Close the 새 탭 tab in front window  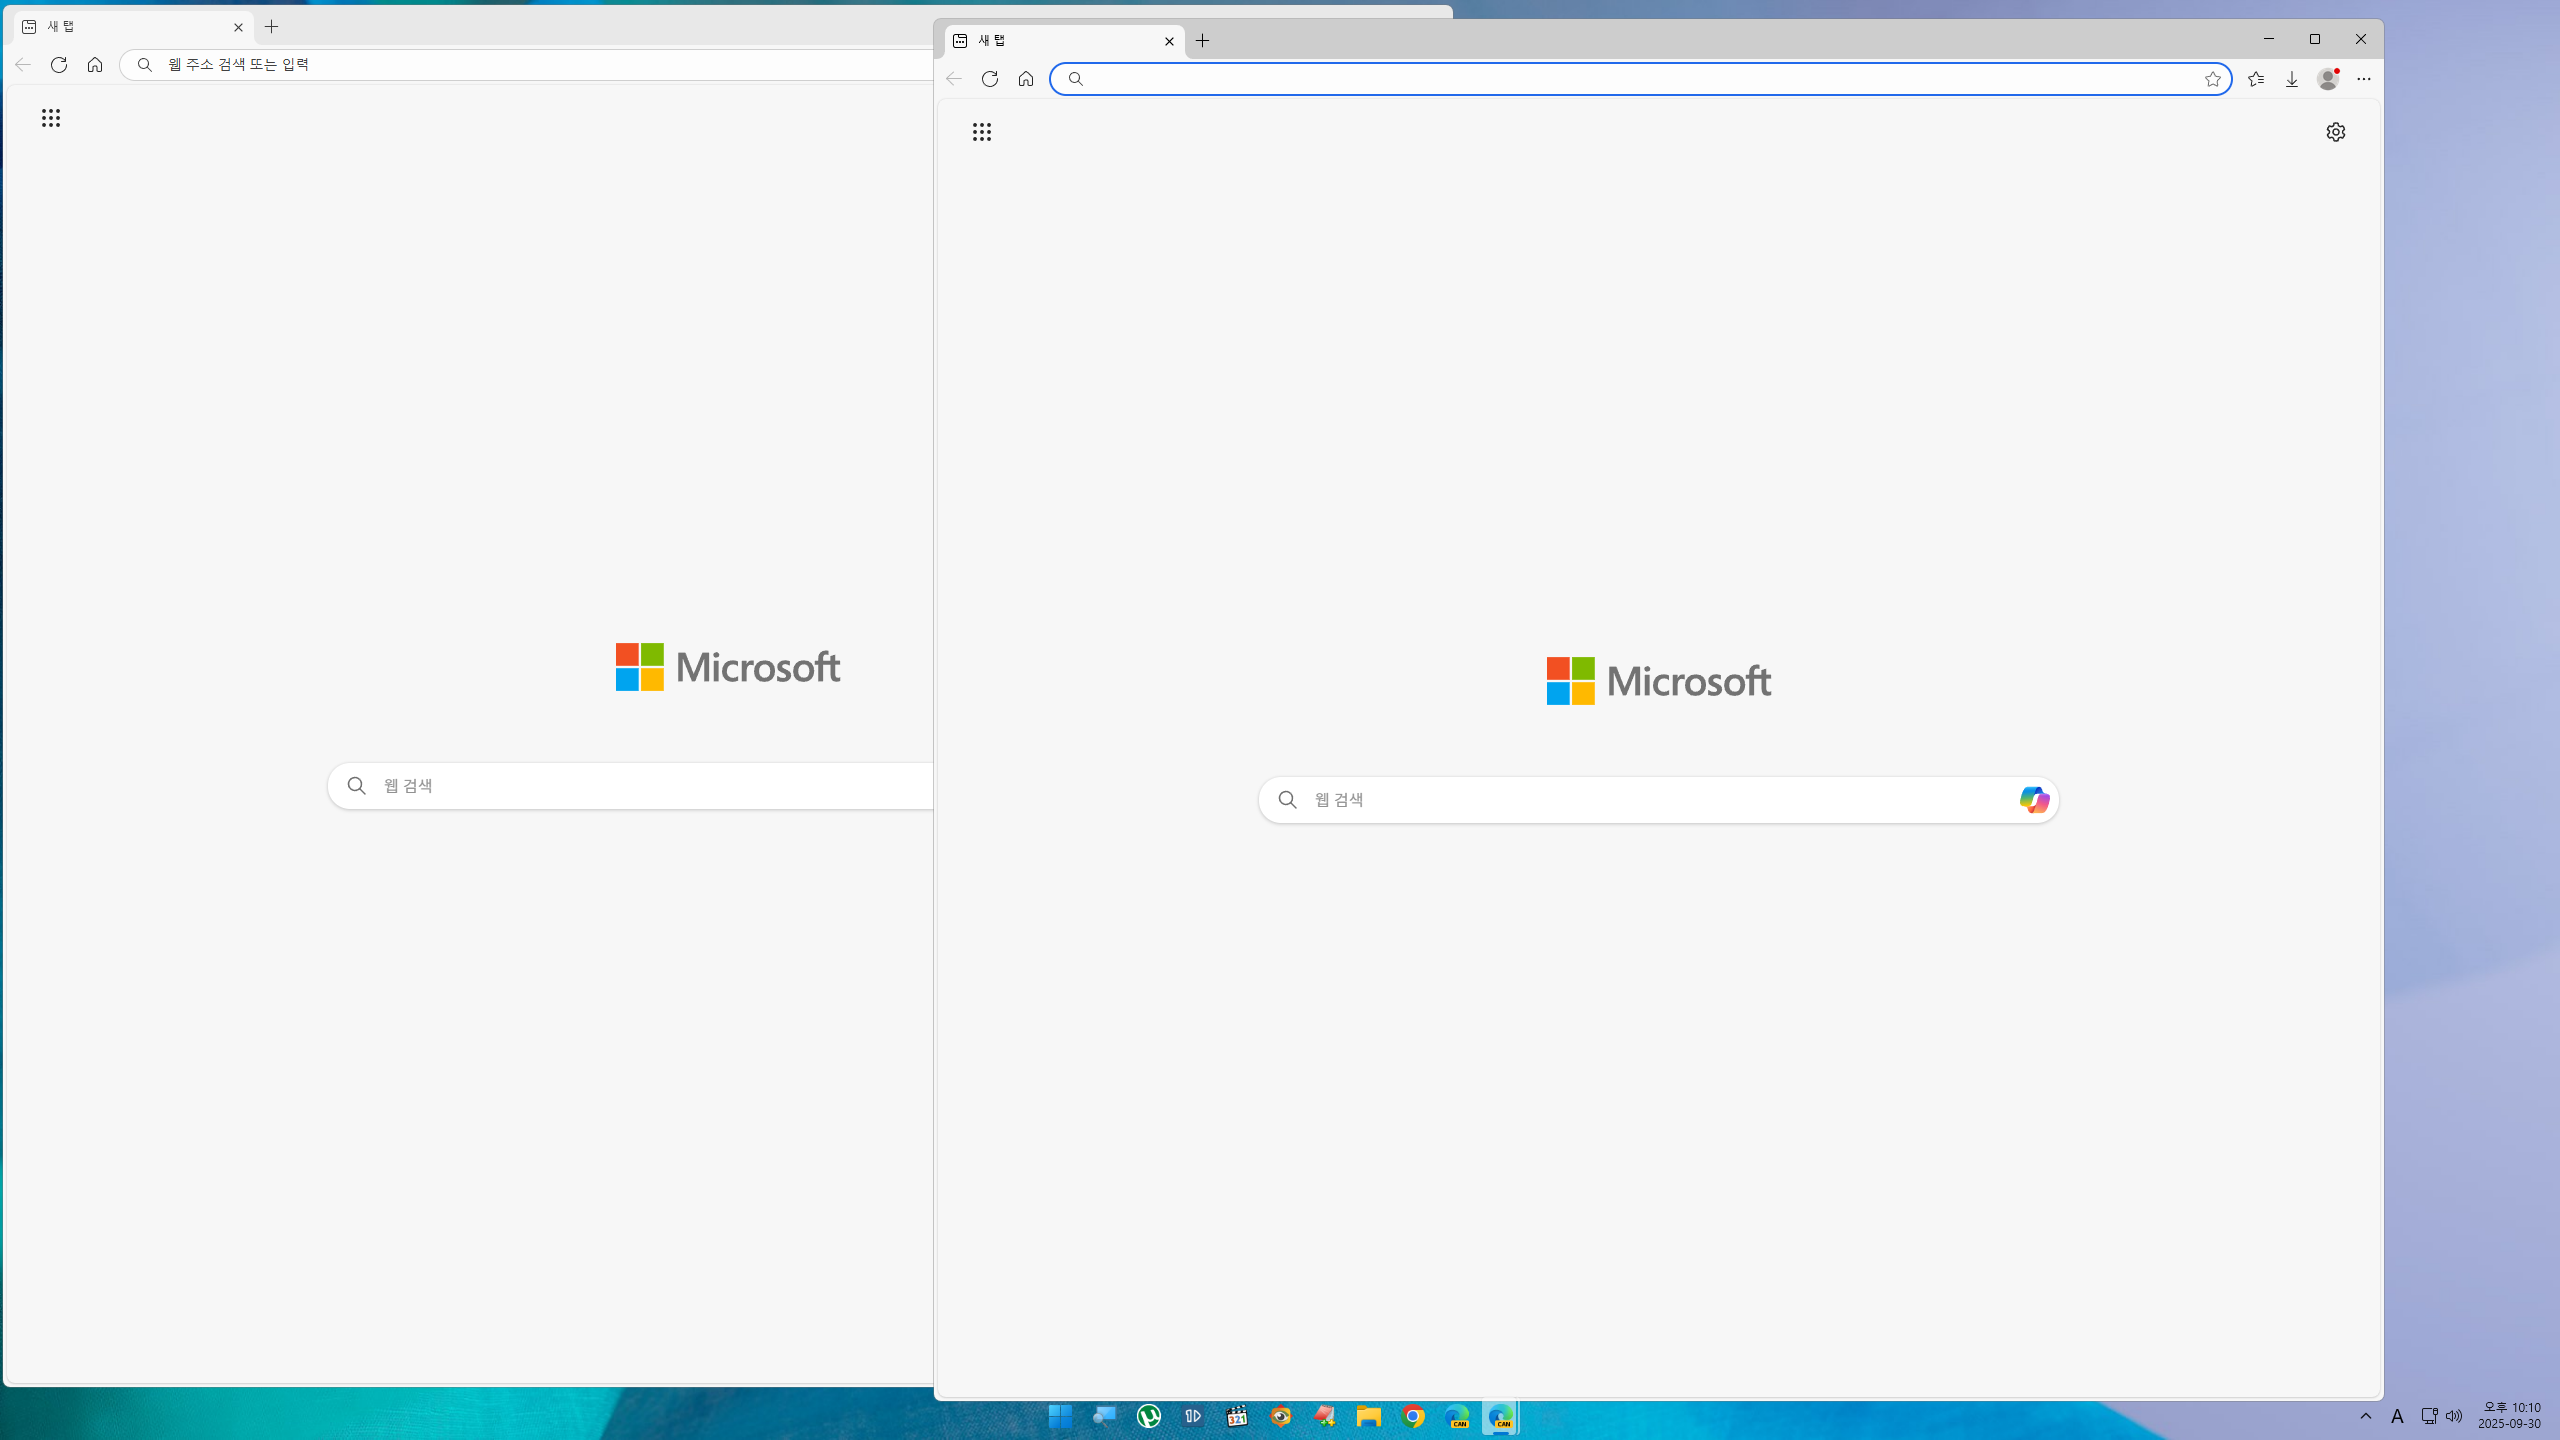(x=1169, y=41)
